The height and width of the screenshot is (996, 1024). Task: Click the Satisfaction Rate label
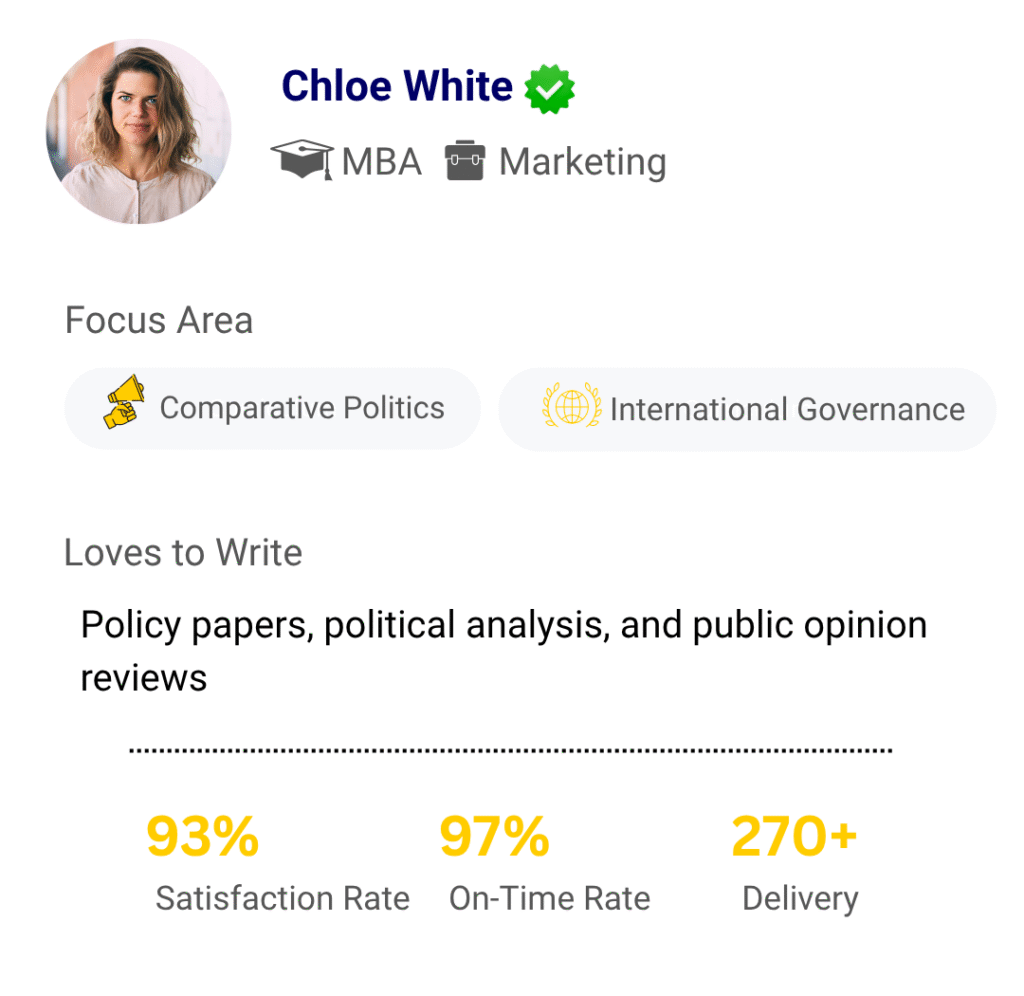pos(282,898)
